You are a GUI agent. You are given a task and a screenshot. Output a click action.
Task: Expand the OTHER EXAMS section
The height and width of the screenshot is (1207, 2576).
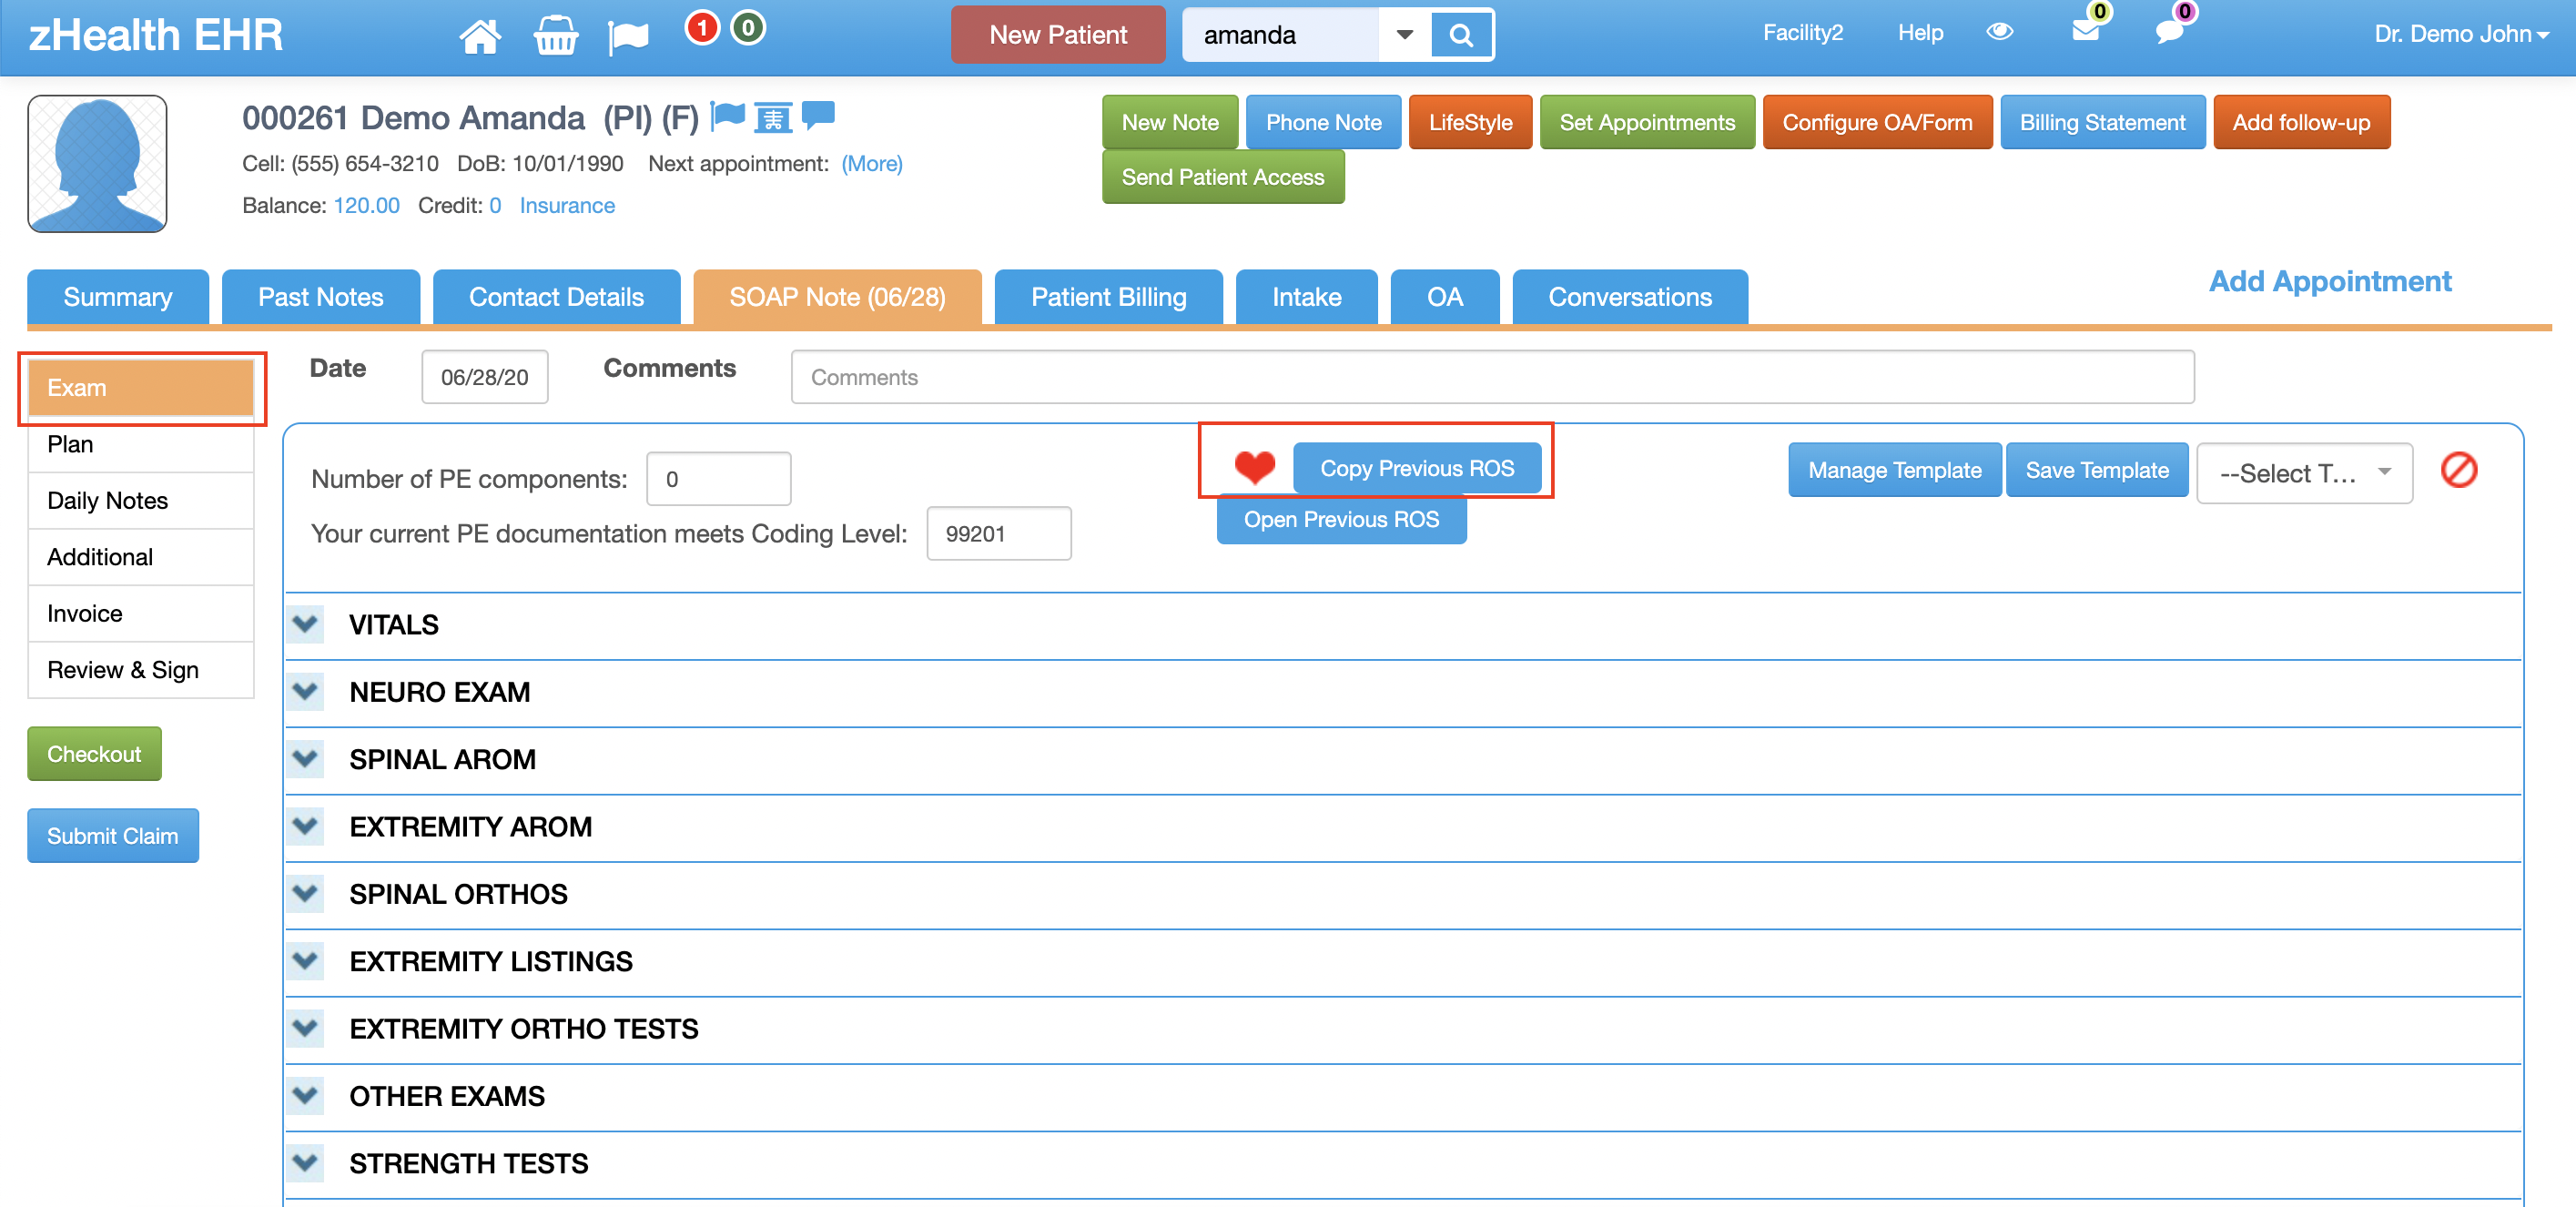point(305,1095)
